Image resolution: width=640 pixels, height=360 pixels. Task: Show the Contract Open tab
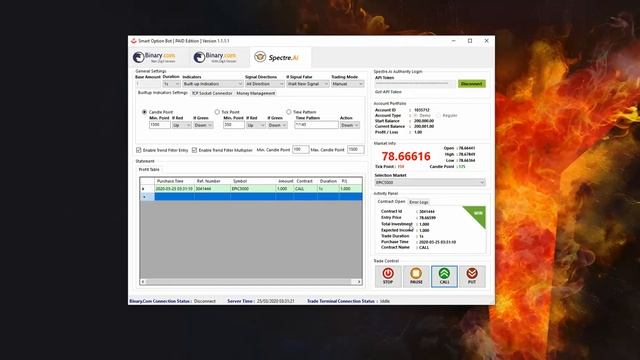(x=391, y=202)
